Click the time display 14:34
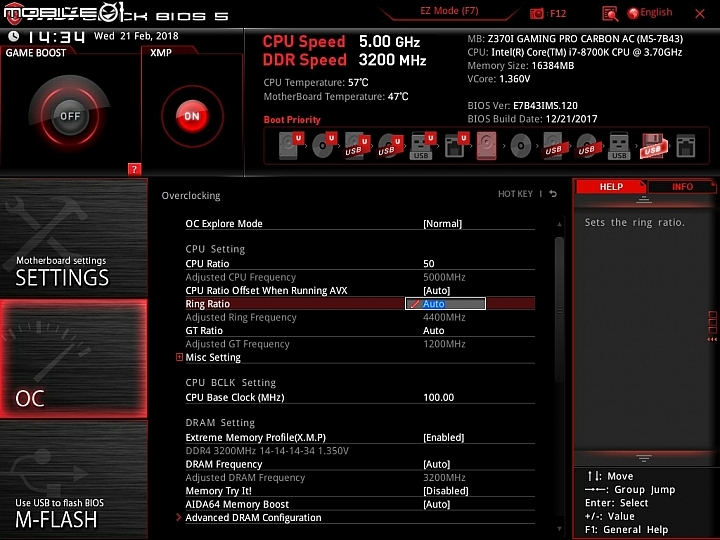Image resolution: width=720 pixels, height=540 pixels. [56, 36]
